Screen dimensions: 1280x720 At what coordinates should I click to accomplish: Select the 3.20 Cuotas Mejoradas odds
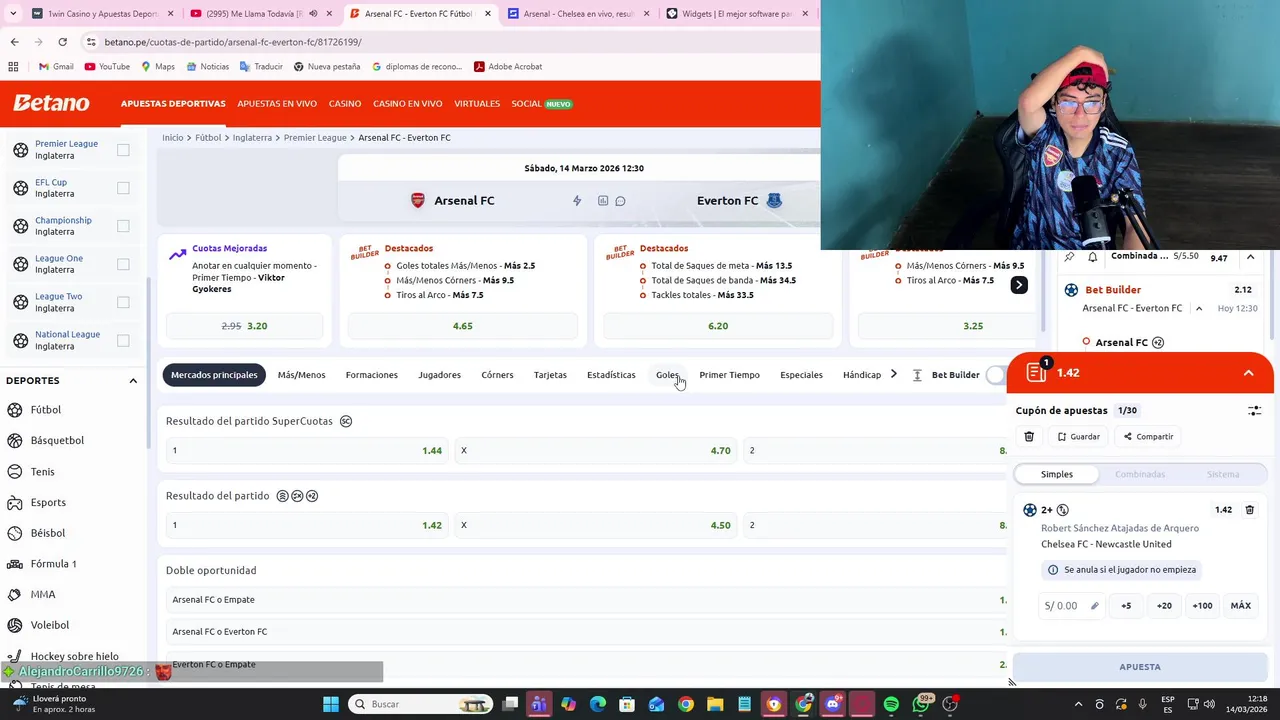[x=244, y=326]
